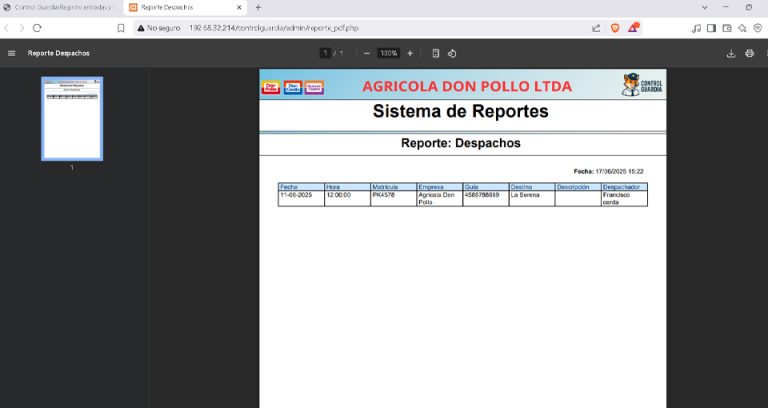The width and height of the screenshot is (768, 408).
Task: Click the Fecha 17/06/2025 timestamp text
Action: pos(608,171)
